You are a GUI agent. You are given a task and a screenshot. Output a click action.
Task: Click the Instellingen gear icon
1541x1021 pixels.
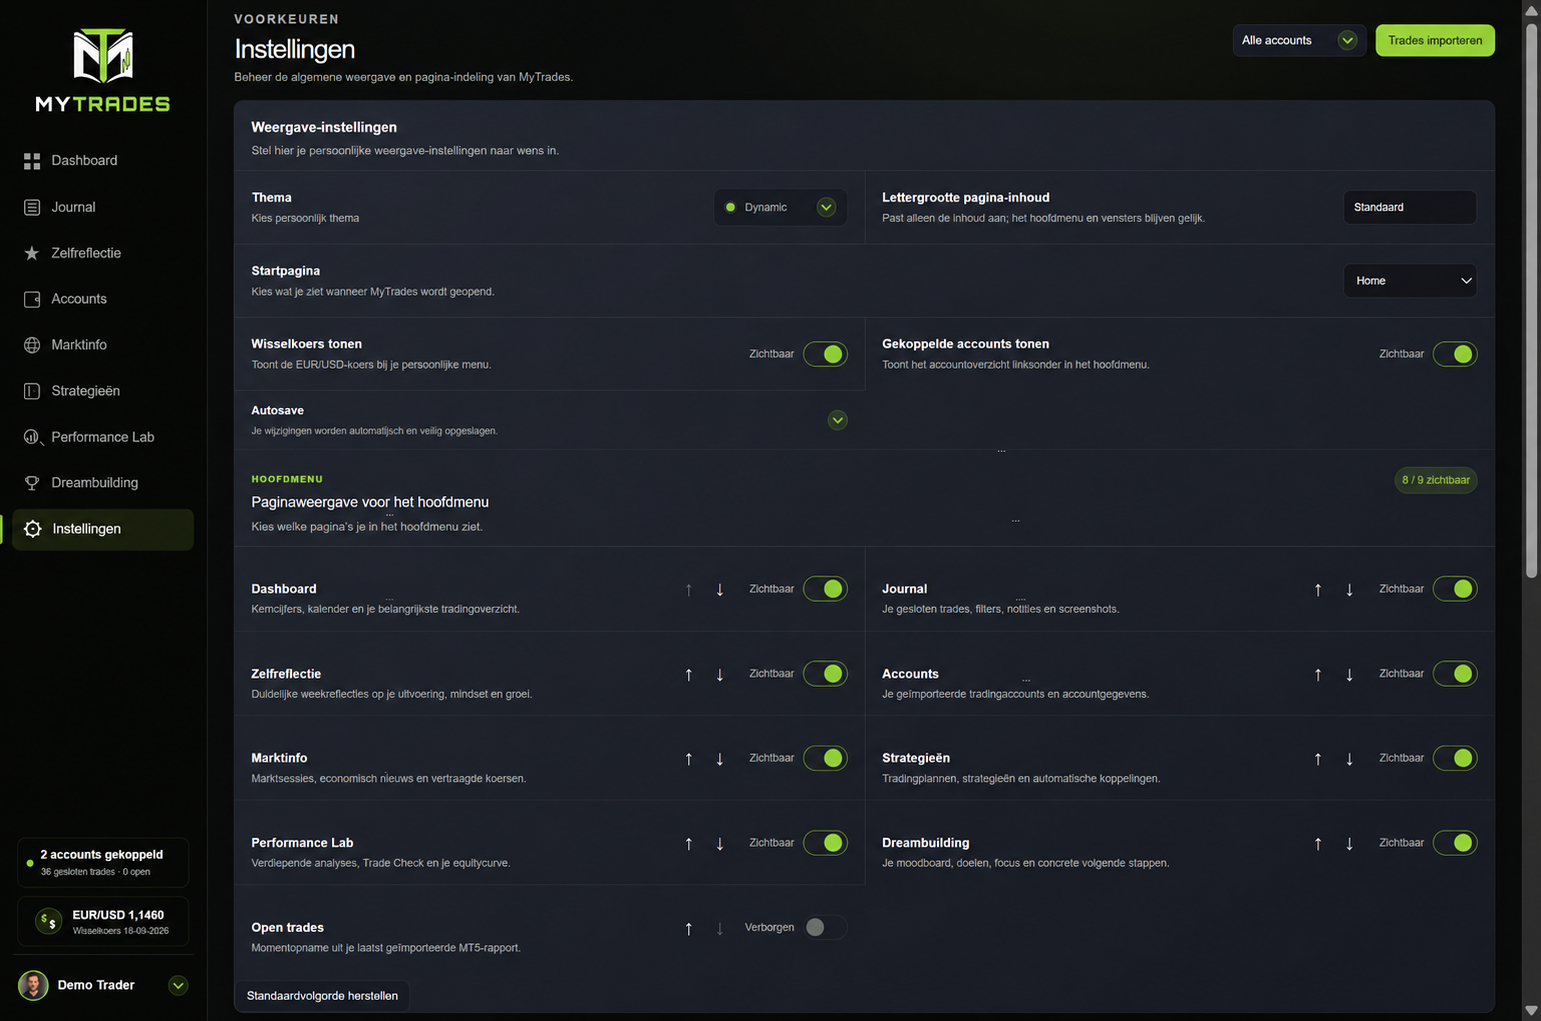click(x=33, y=529)
